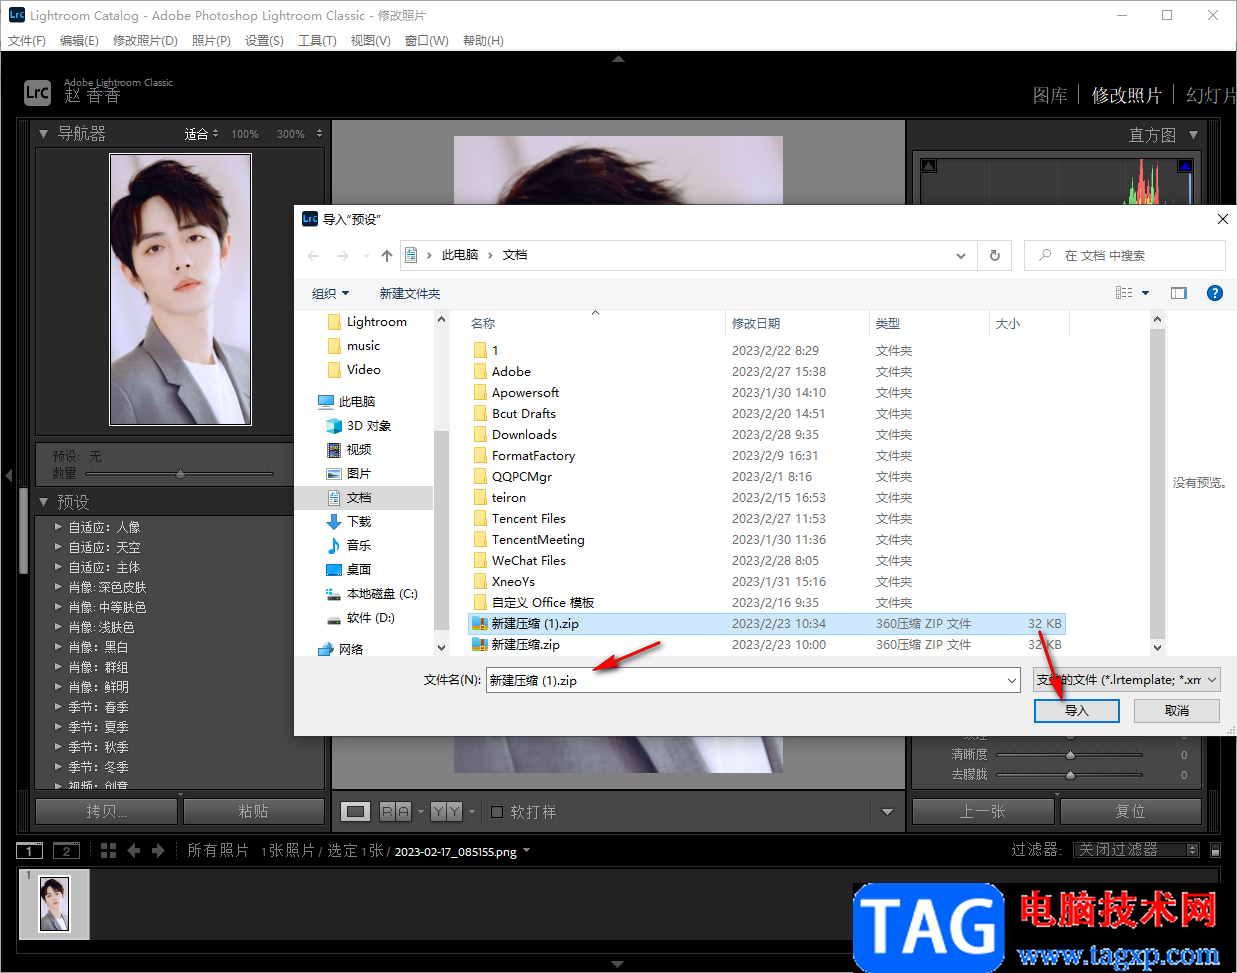Toggle the filter lock switch
The height and width of the screenshot is (973, 1237).
point(1215,850)
